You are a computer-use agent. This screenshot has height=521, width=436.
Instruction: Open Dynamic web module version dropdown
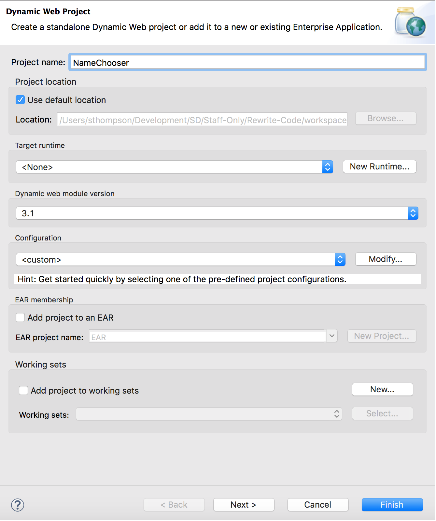coord(217,213)
